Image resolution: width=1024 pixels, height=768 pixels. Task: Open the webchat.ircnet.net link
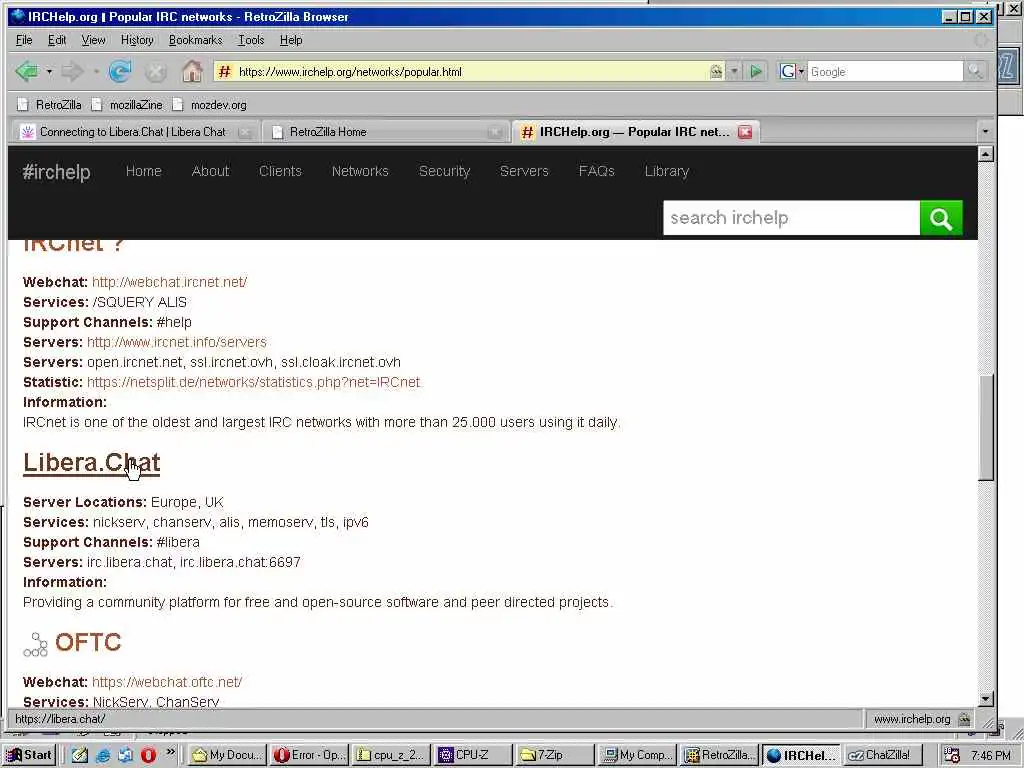pos(169,282)
